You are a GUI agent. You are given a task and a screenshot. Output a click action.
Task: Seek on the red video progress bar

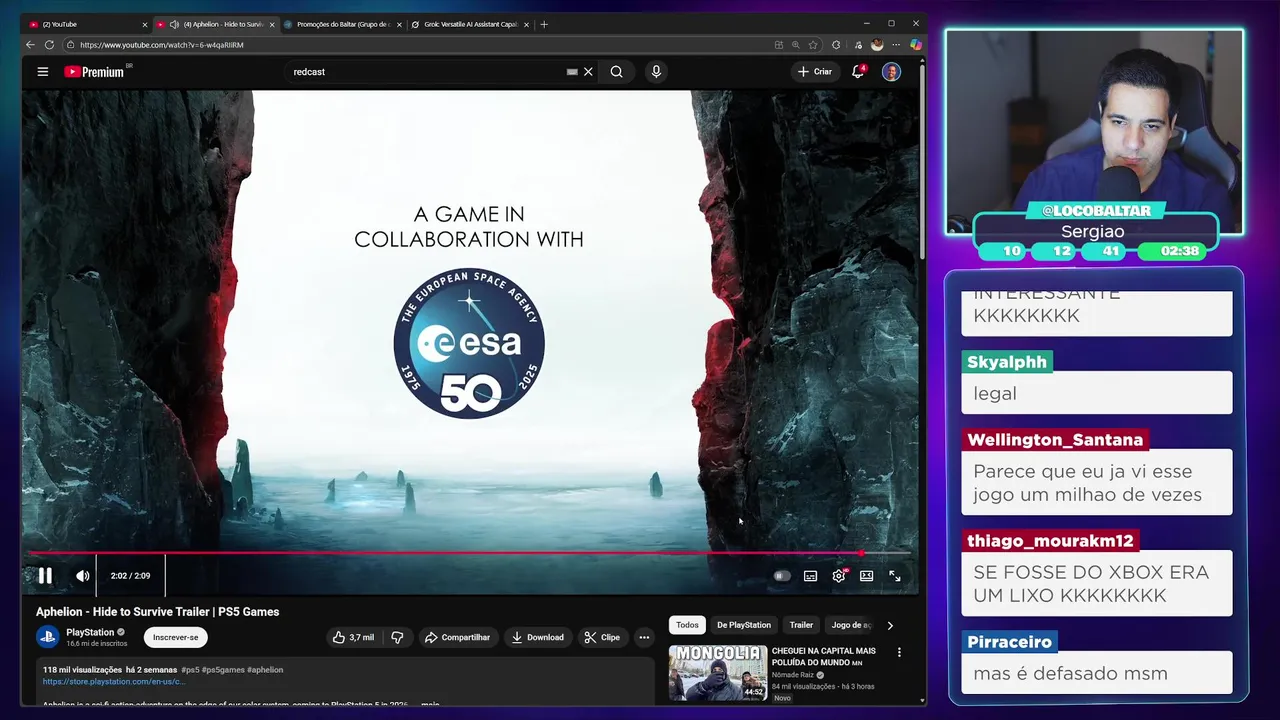pos(469,552)
